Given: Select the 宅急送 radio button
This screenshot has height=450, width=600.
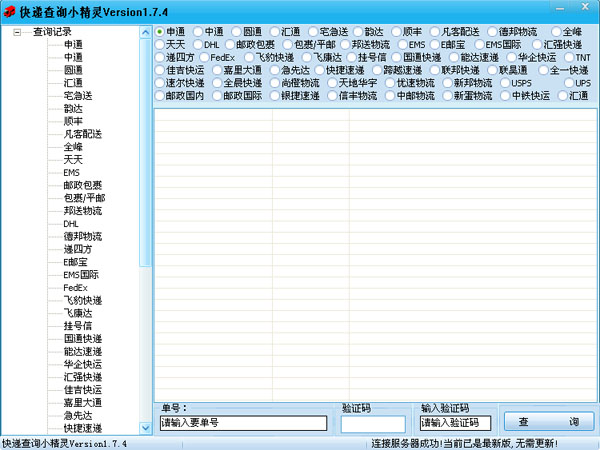Looking at the screenshot, I should (x=313, y=32).
